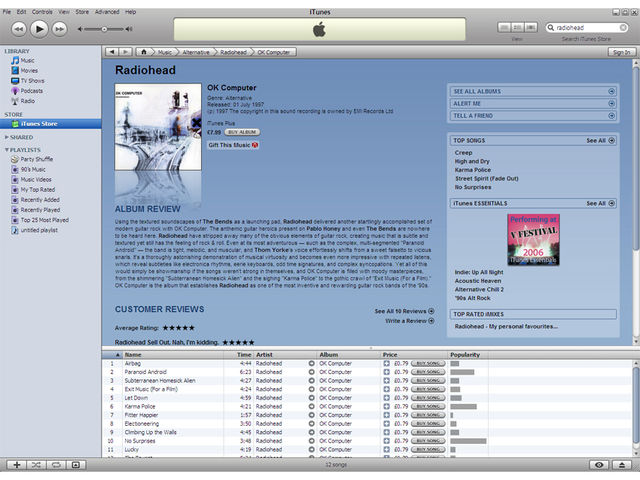
Task: Click See All arrow for iTunes Essentials
Action: [x=611, y=203]
